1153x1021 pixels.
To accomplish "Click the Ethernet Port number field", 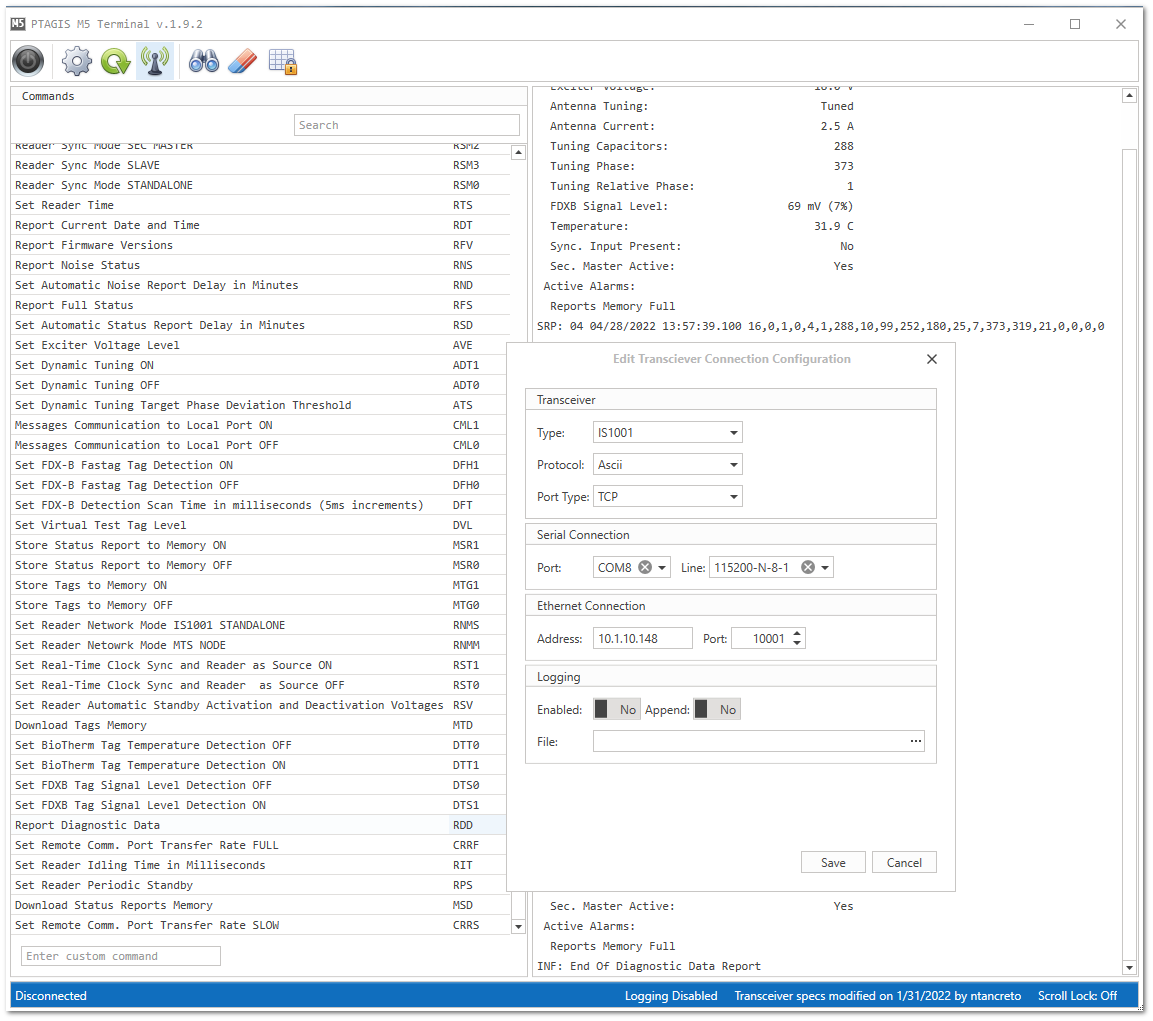I will click(x=760, y=638).
